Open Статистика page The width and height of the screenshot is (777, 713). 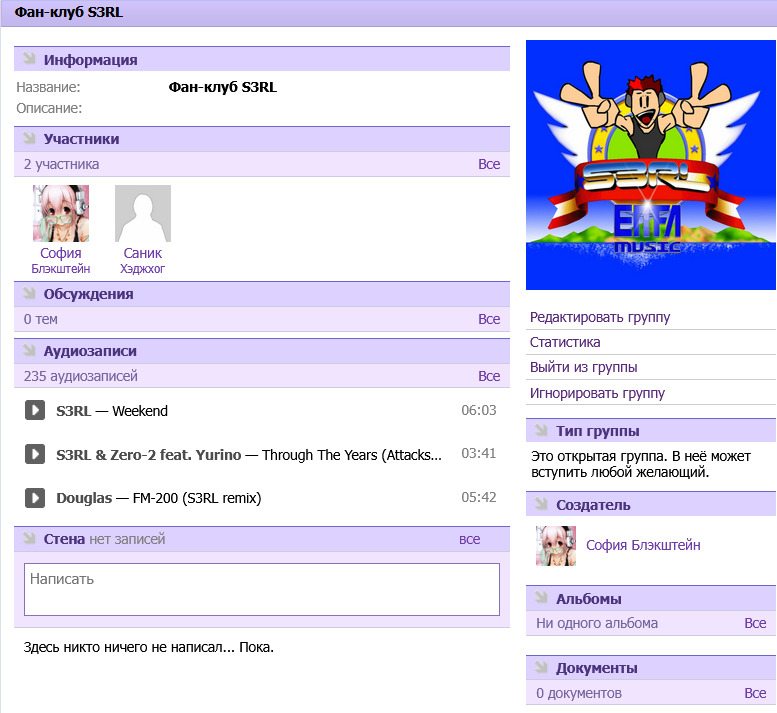click(x=565, y=342)
